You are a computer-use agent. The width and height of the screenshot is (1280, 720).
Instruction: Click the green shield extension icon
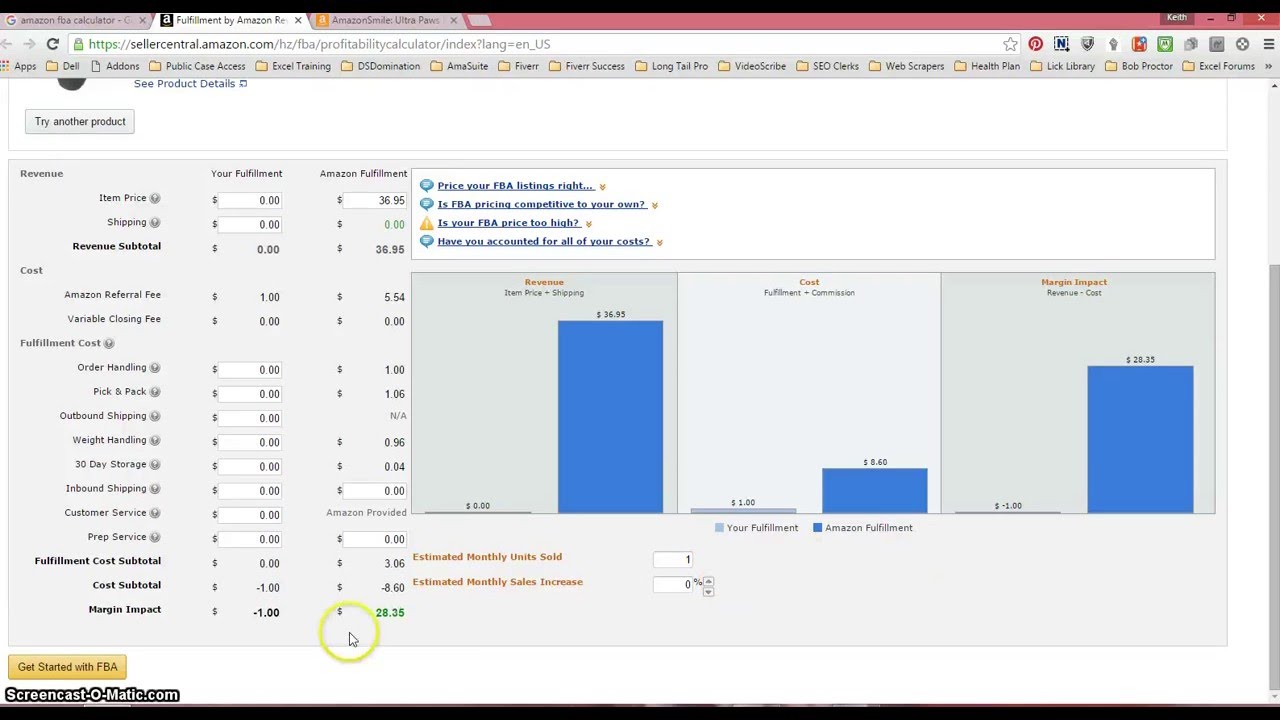coord(1165,44)
